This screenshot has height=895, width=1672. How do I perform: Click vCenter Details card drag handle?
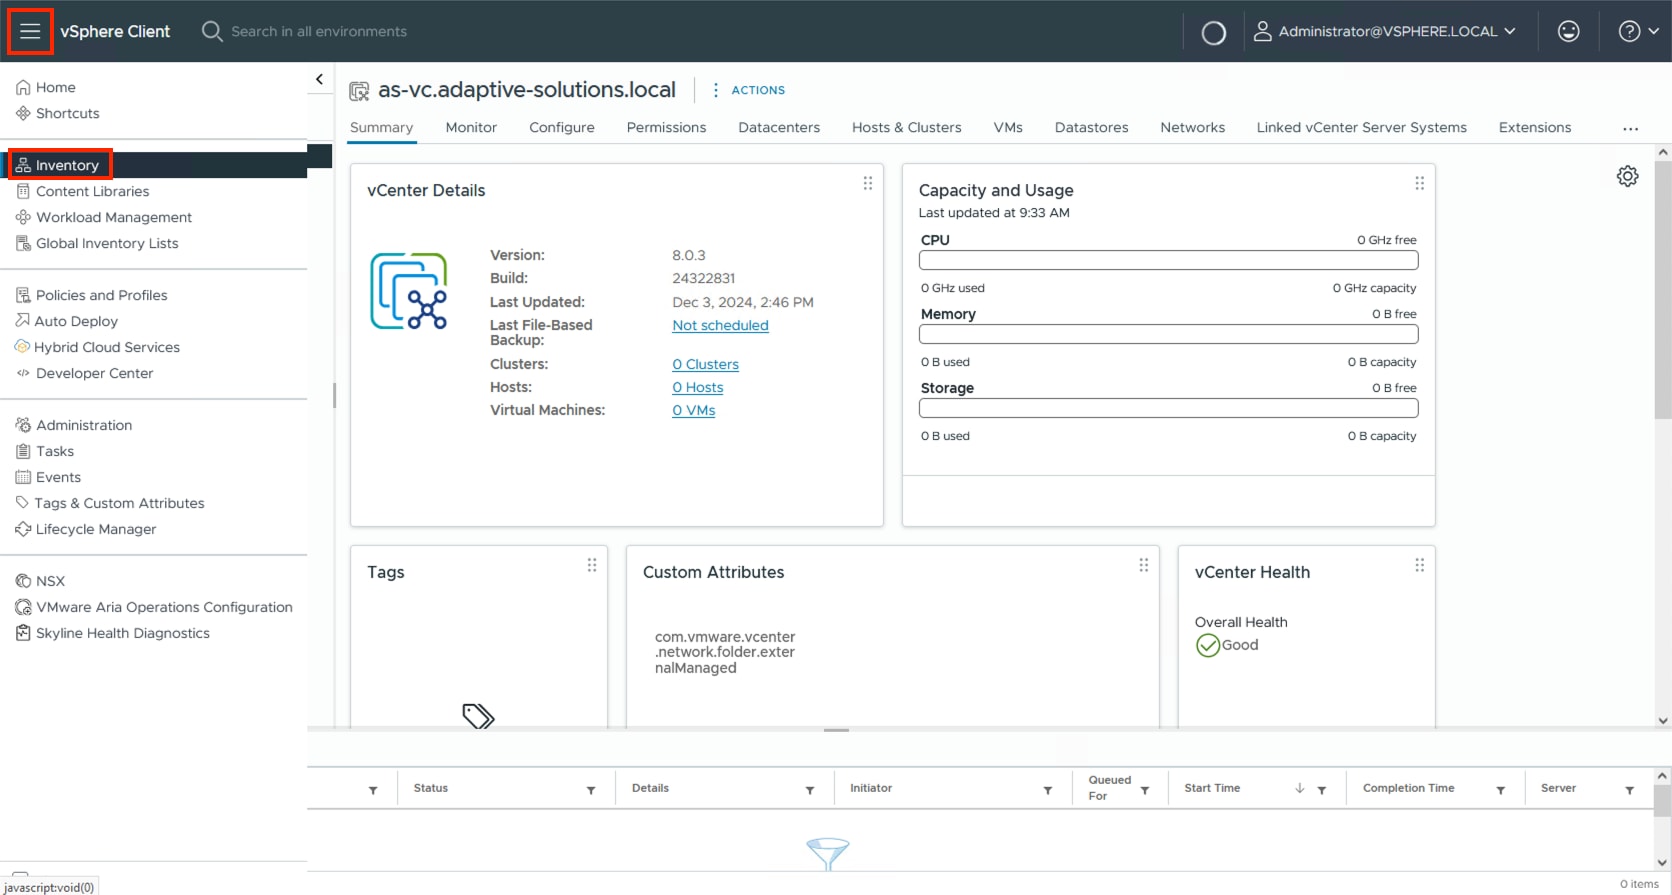click(x=868, y=183)
